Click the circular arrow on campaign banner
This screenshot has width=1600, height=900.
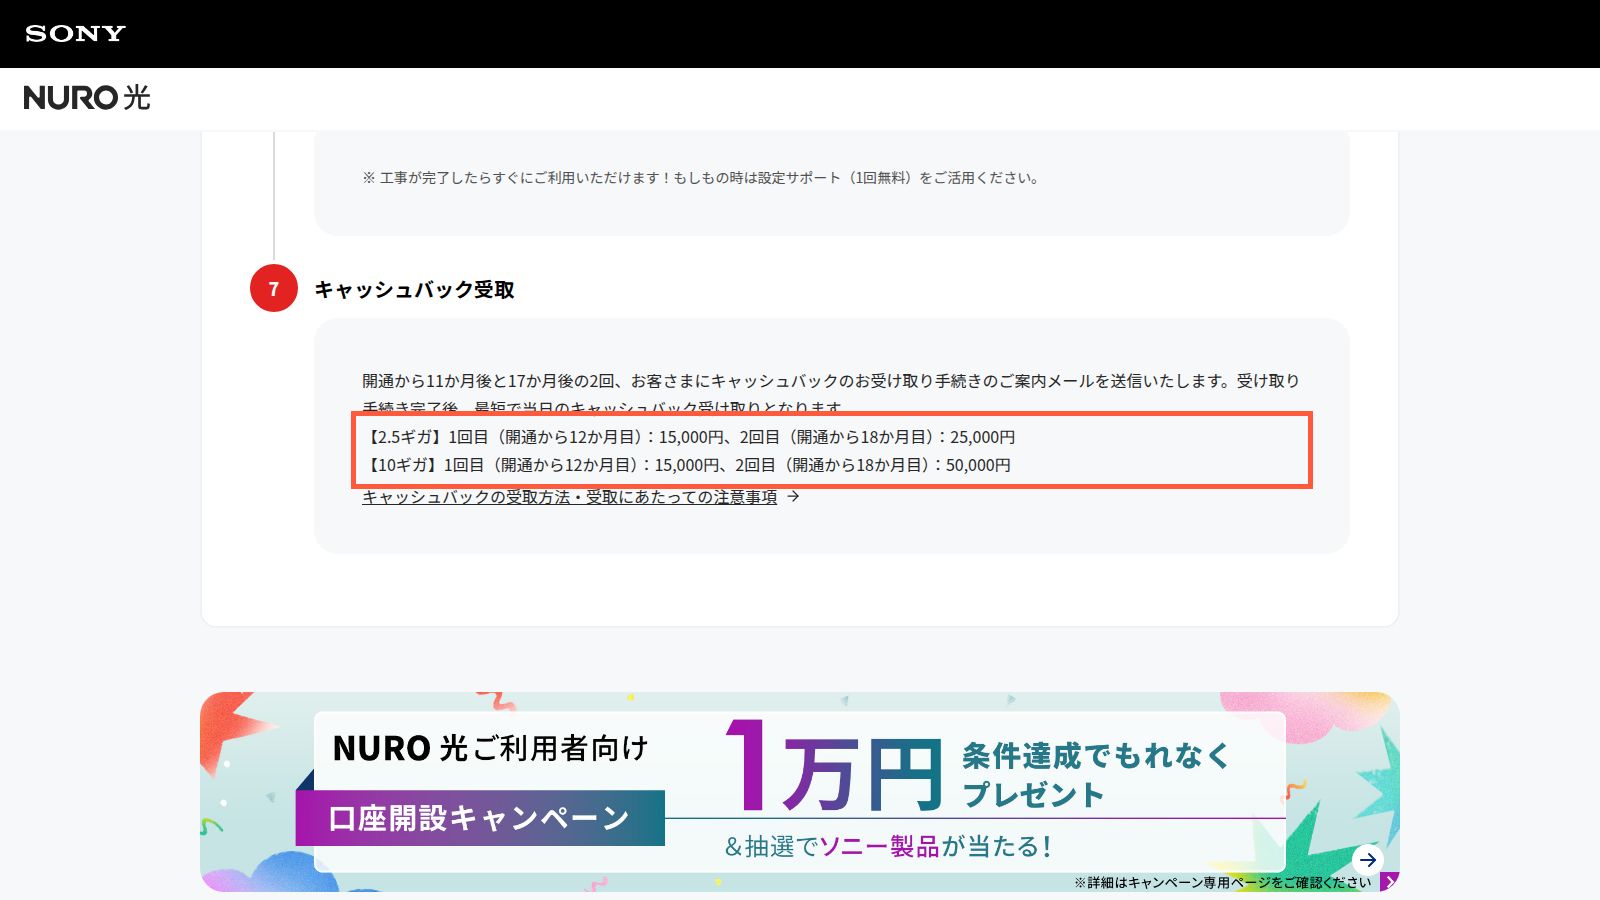(x=1367, y=859)
